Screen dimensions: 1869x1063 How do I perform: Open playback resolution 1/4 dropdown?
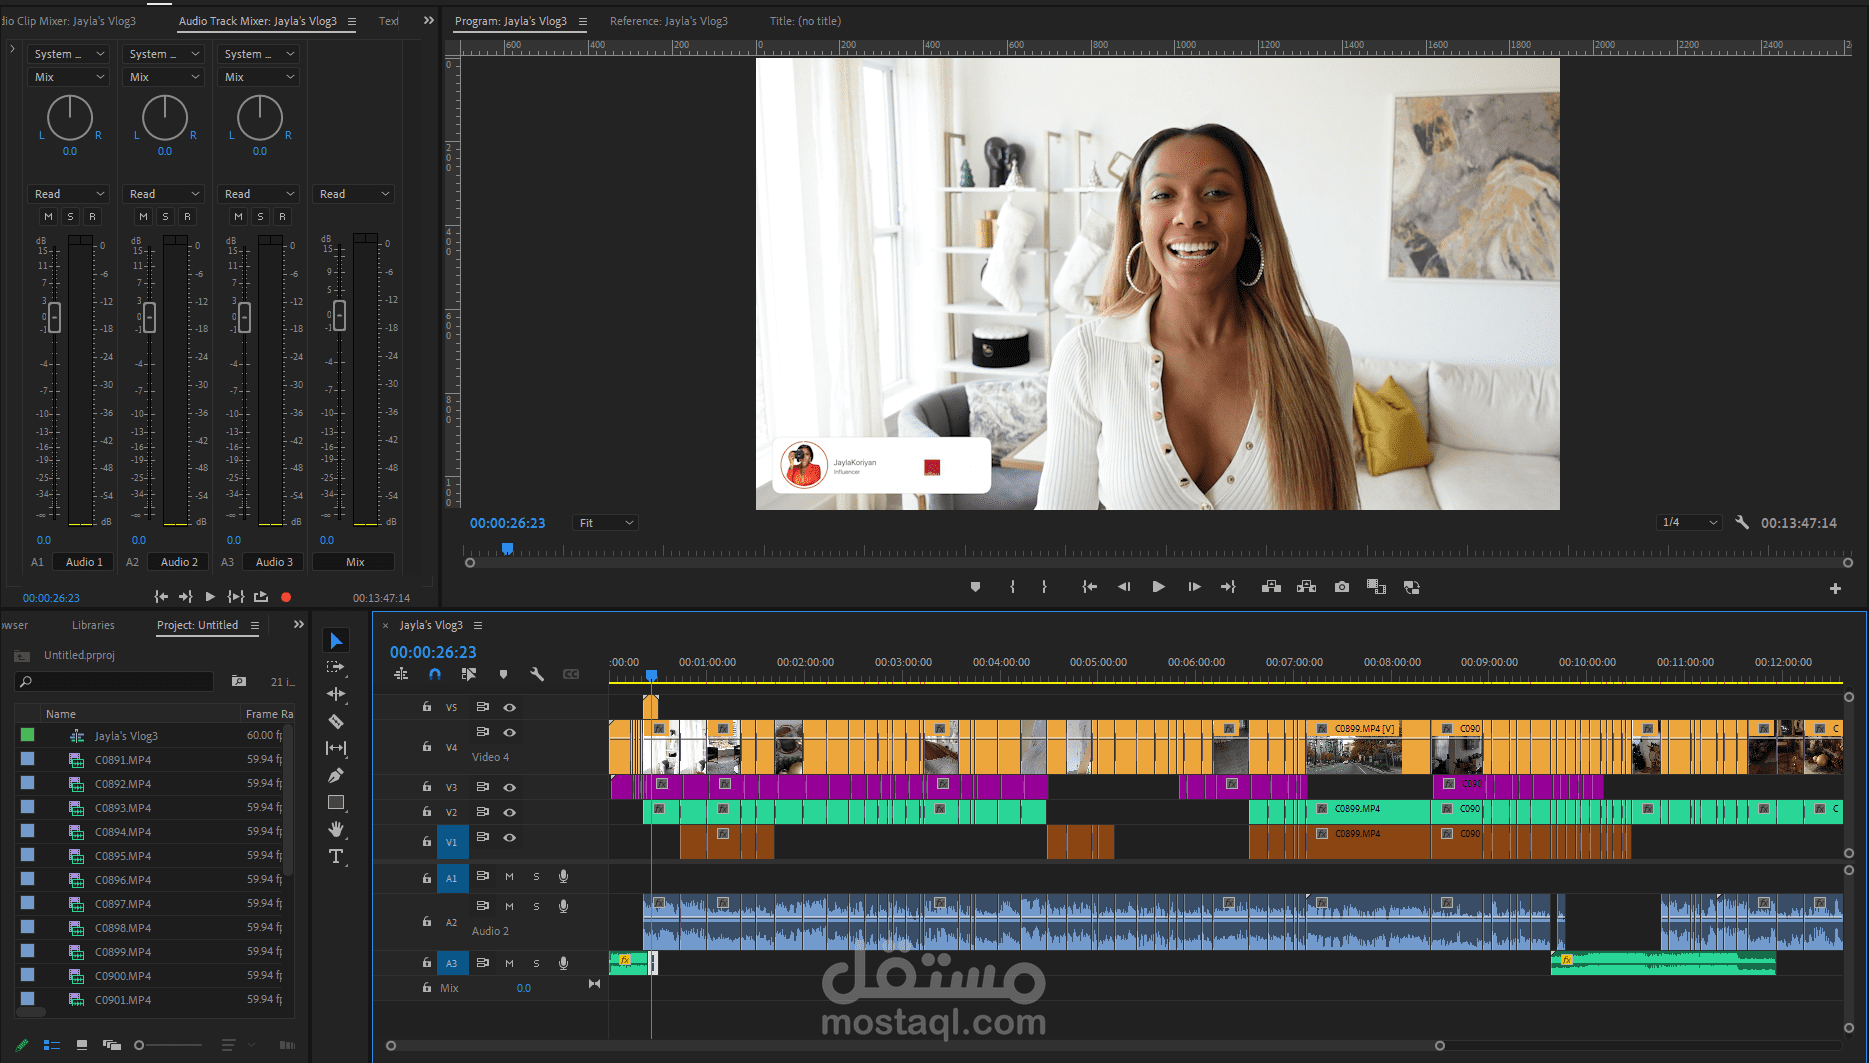point(1689,522)
